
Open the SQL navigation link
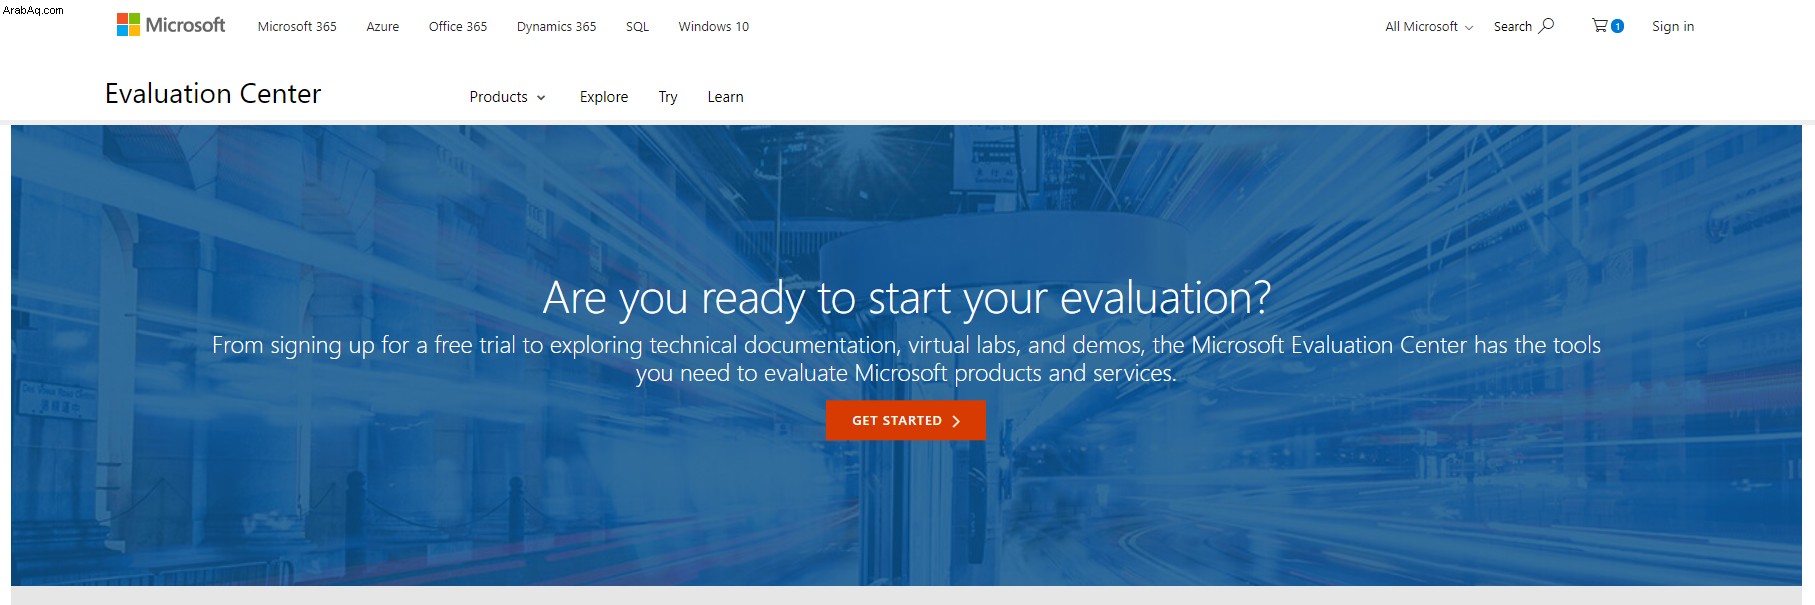click(637, 27)
